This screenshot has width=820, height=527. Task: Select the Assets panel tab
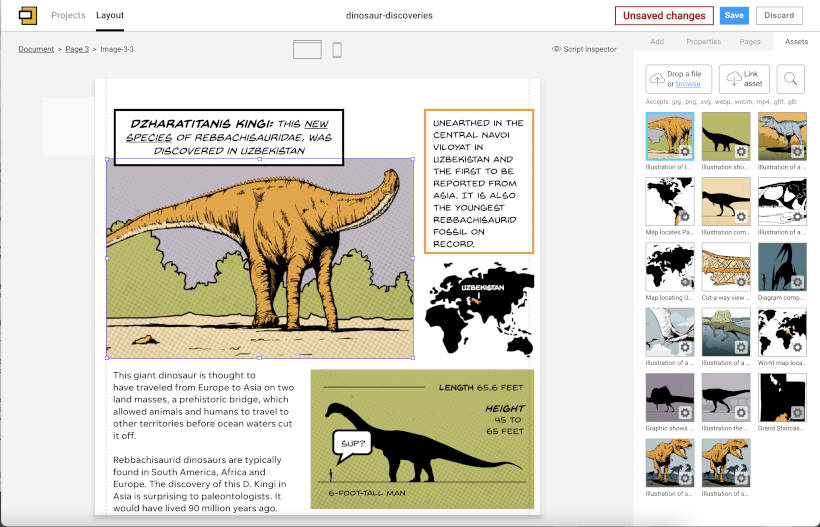click(x=796, y=41)
